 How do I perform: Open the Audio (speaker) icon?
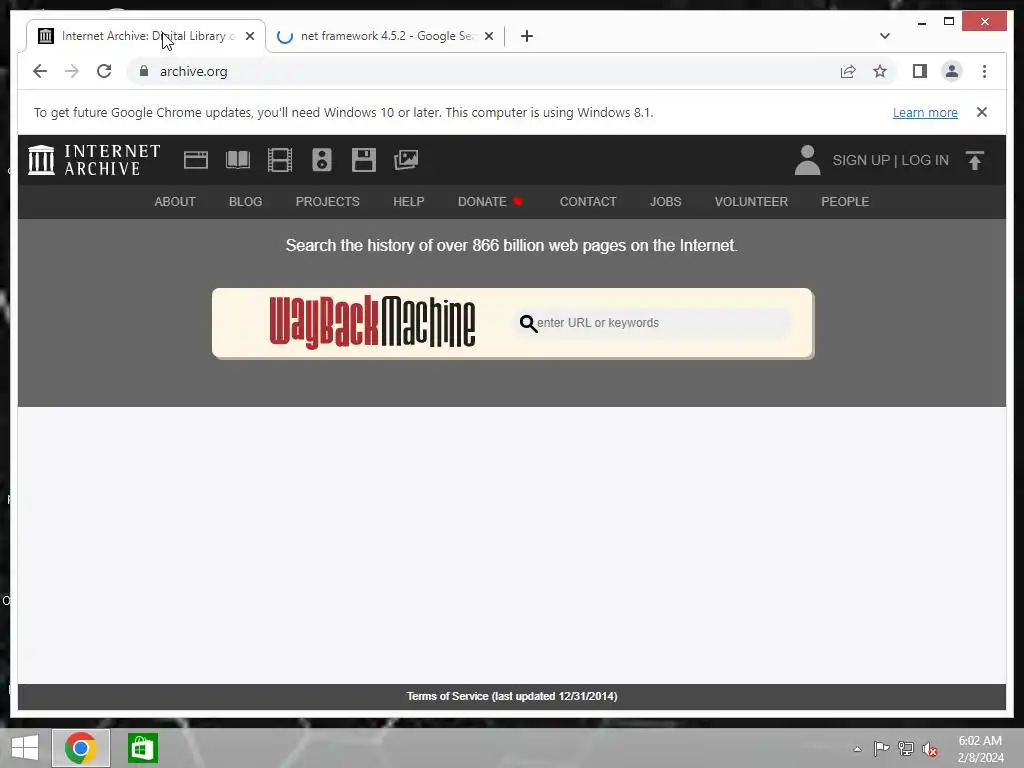(322, 160)
